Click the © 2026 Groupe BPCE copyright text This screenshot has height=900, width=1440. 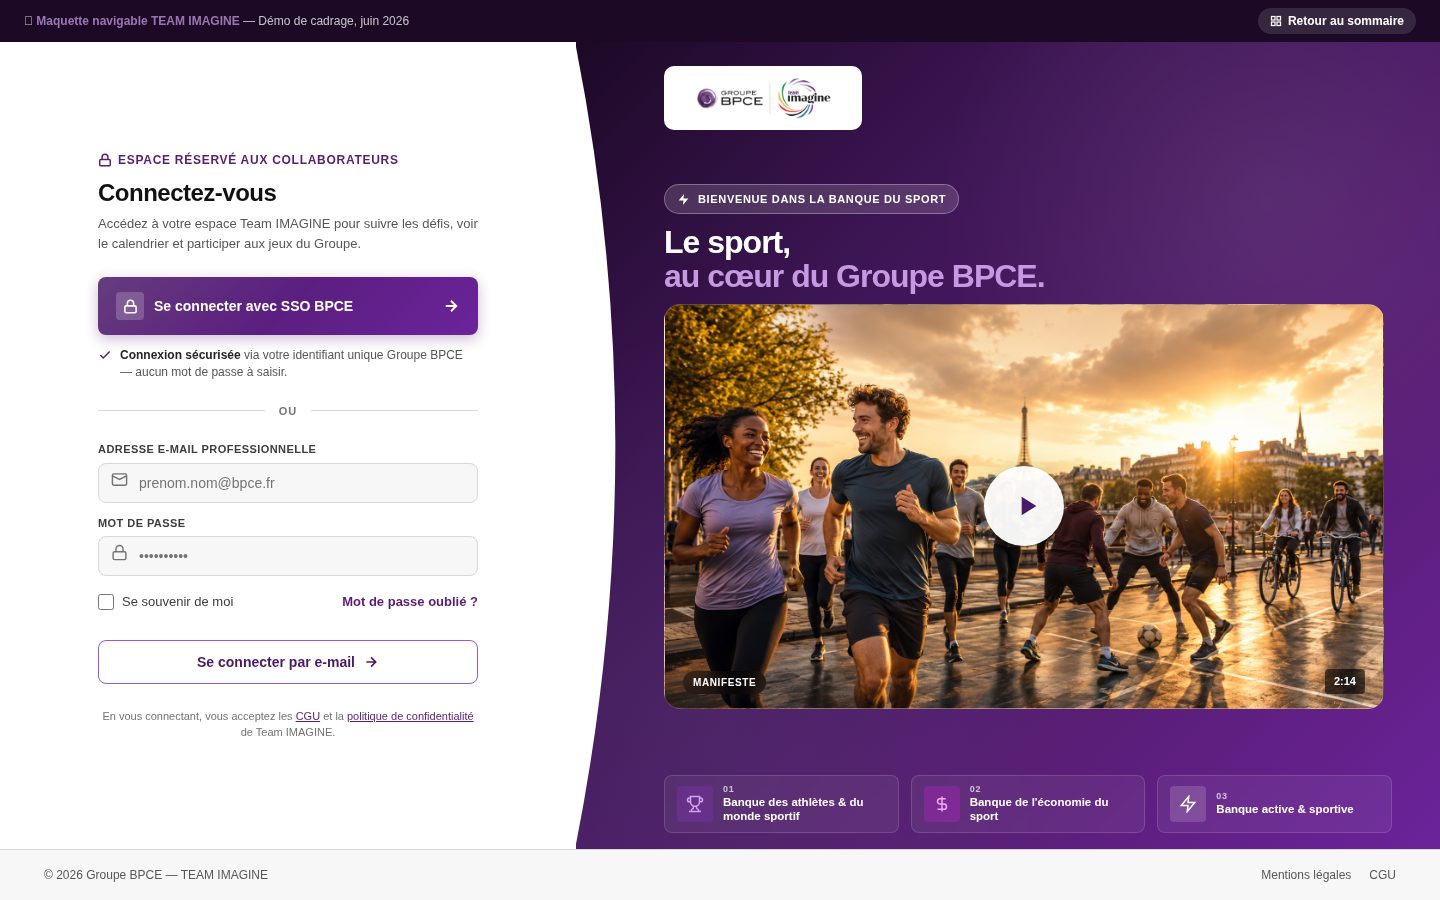156,875
